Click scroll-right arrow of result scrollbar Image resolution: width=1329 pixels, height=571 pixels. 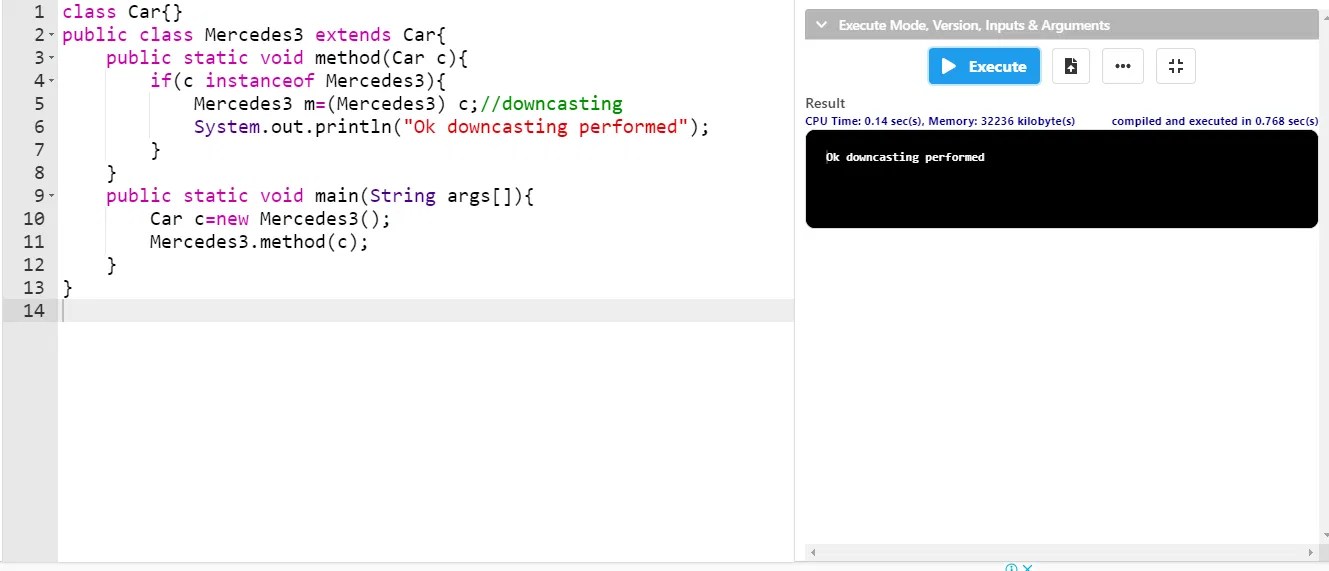(1311, 552)
